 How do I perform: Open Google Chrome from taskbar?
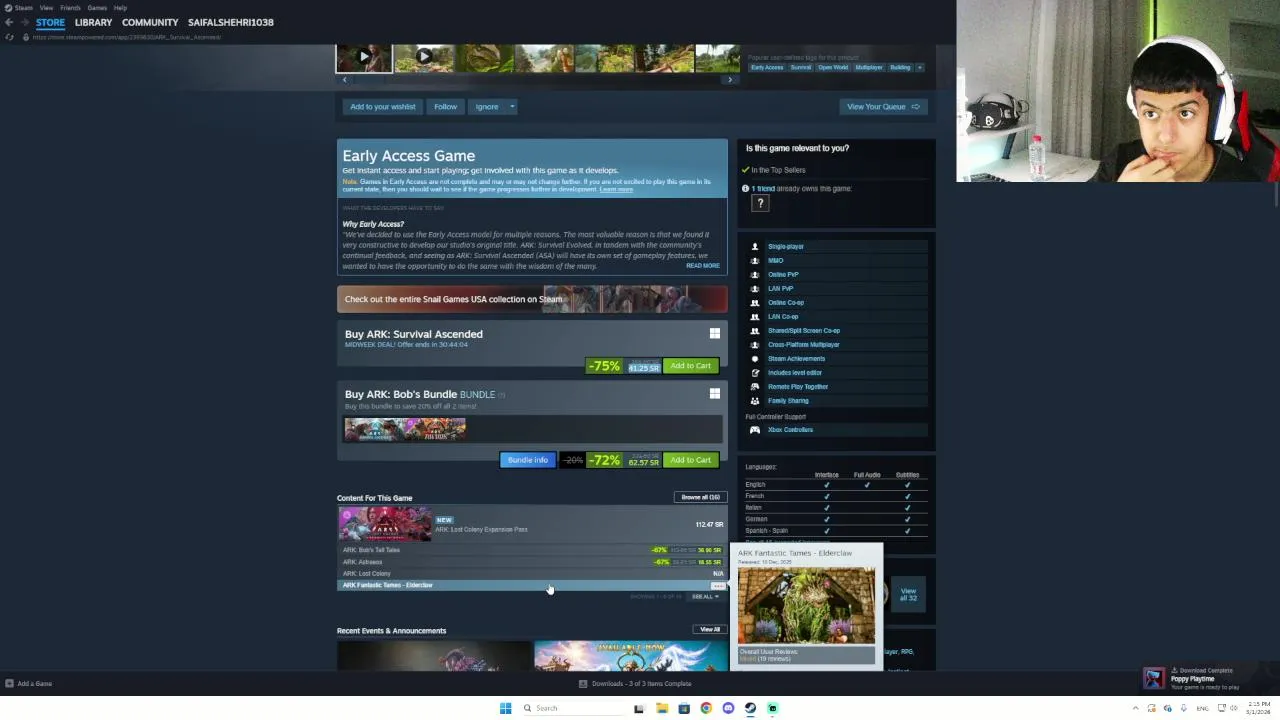click(x=706, y=708)
